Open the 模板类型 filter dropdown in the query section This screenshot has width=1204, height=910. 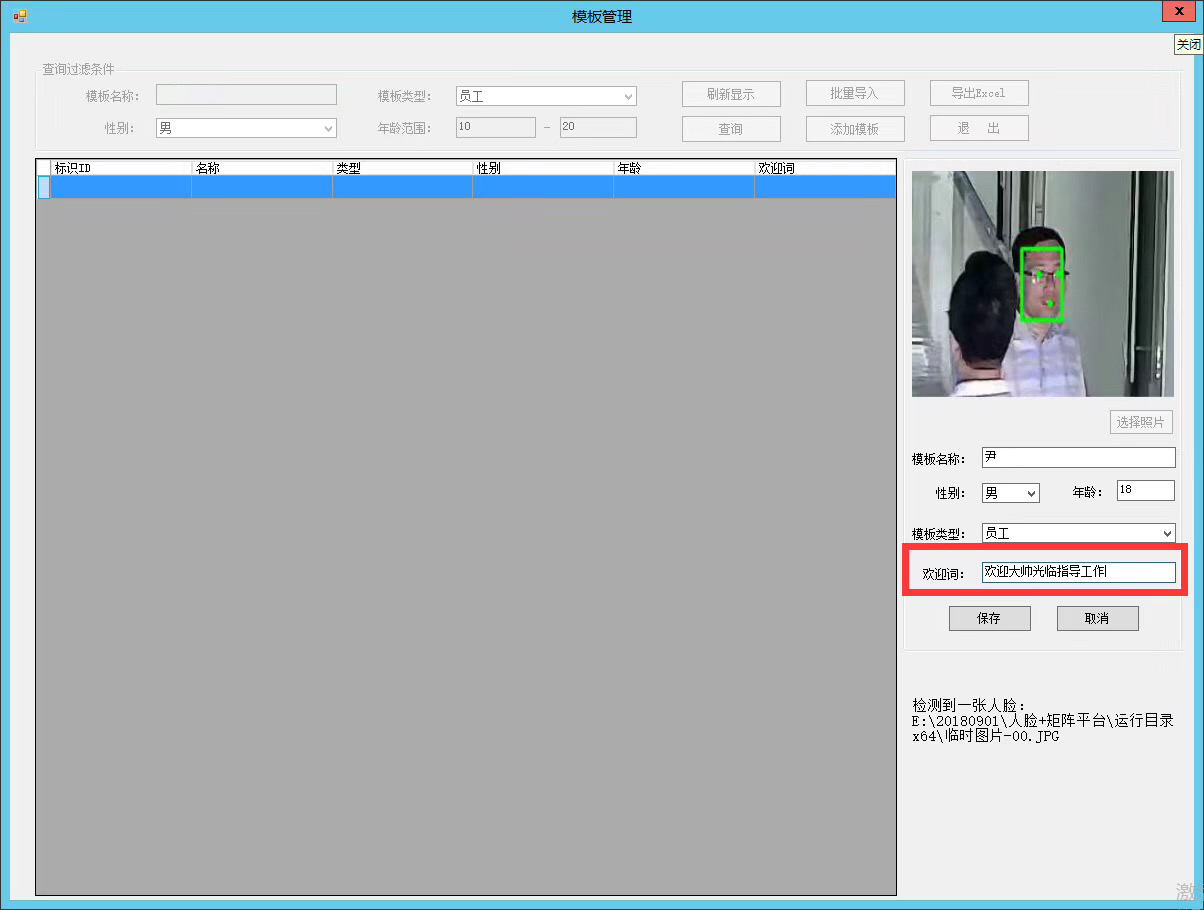546,96
